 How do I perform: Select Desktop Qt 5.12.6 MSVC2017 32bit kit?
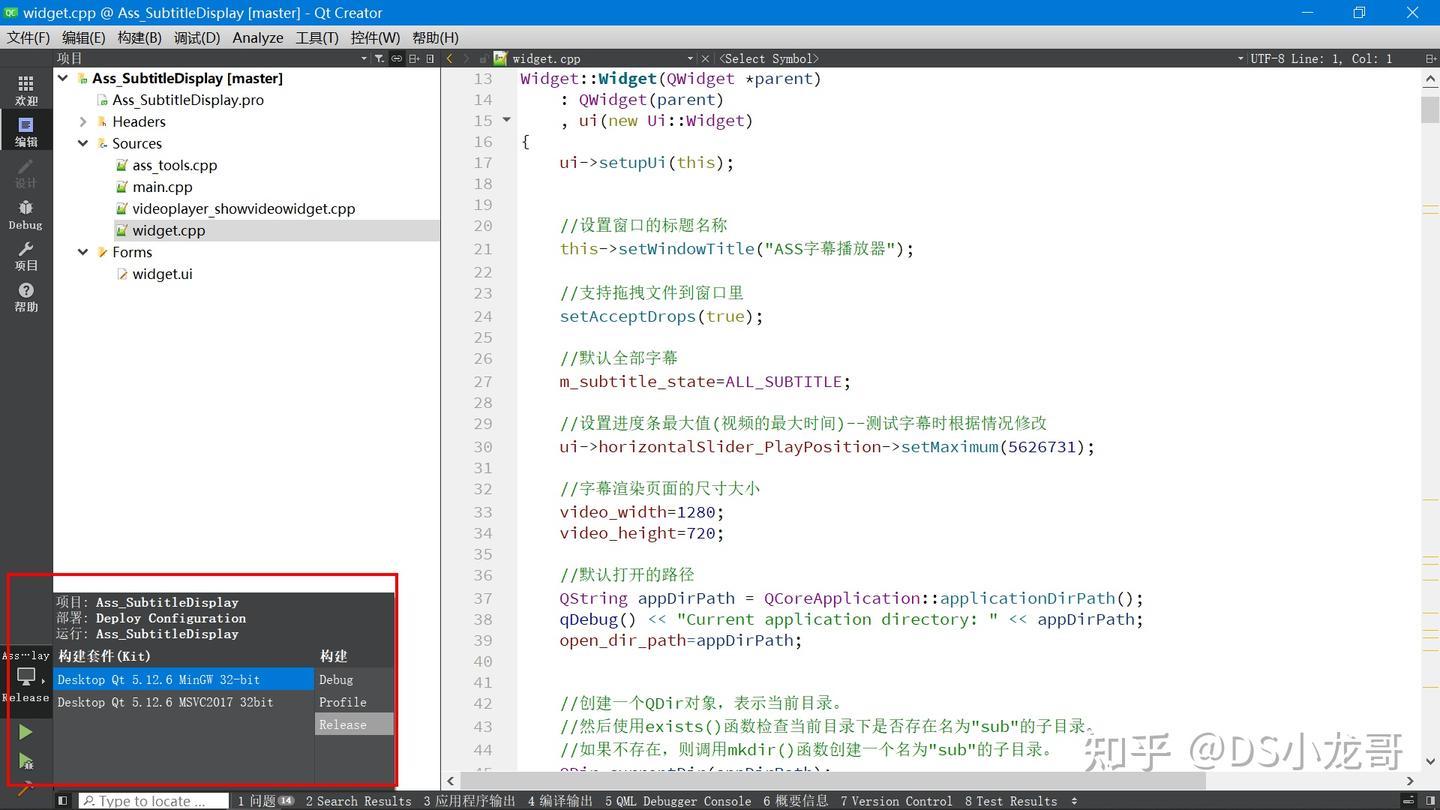(x=184, y=703)
